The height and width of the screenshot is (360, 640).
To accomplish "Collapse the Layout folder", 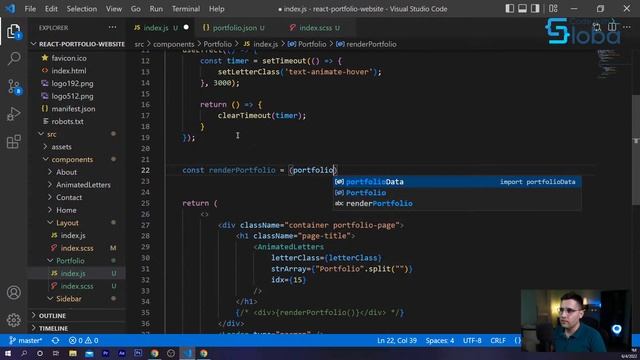I will tap(77, 222).
